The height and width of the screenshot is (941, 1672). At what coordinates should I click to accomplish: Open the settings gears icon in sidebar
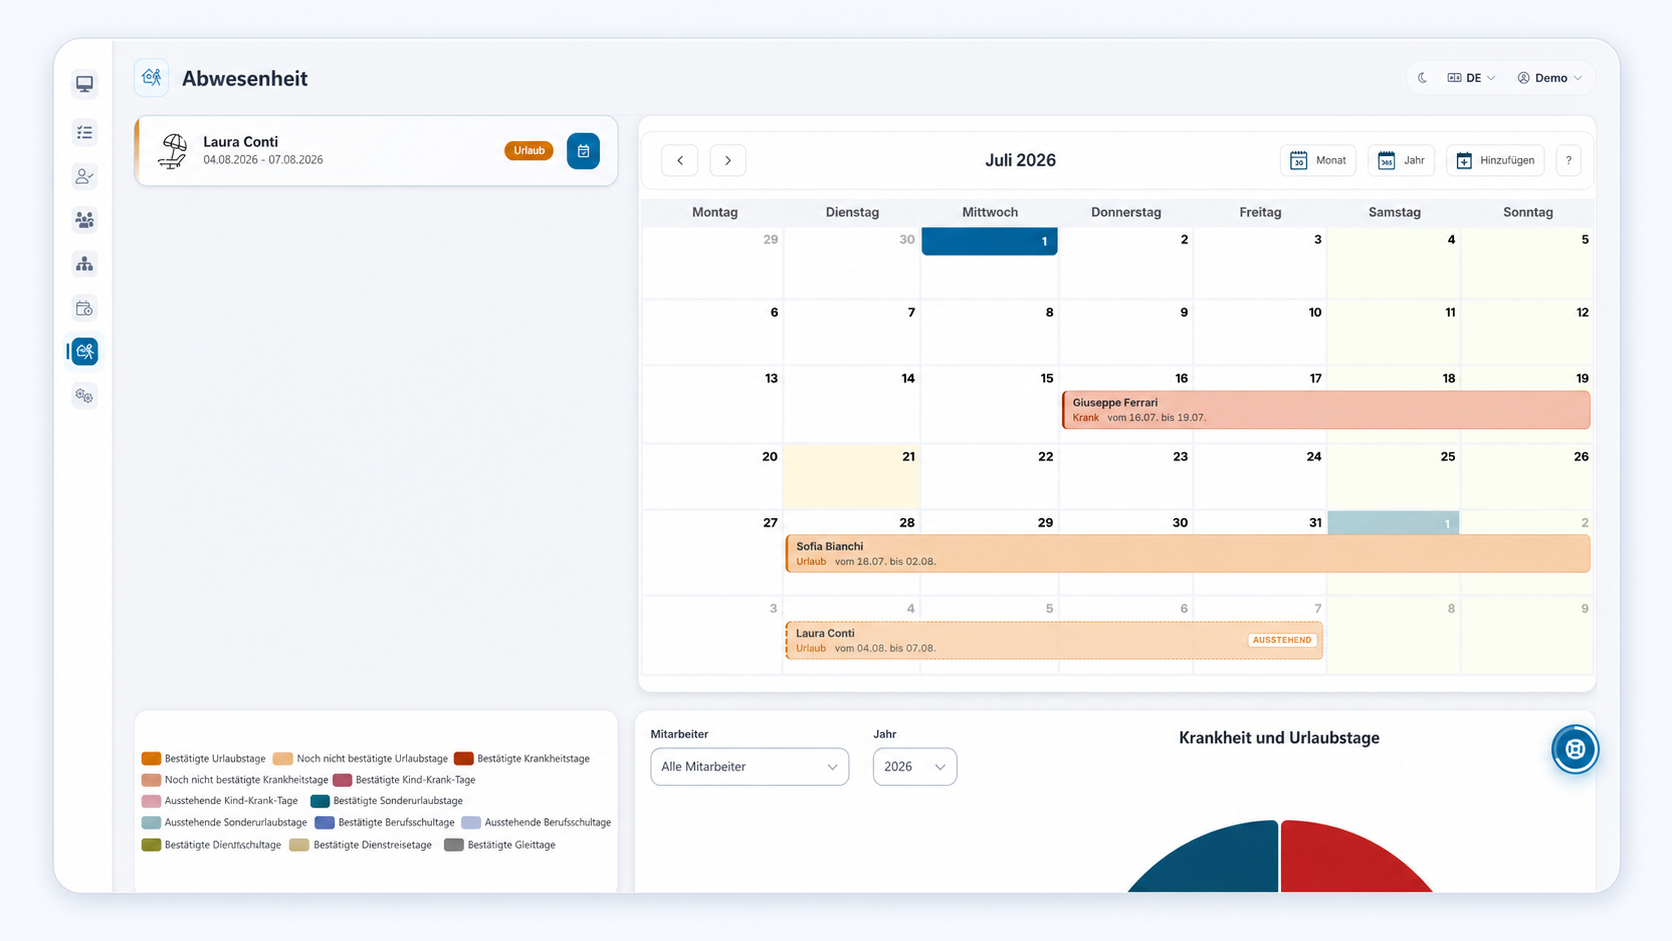pyautogui.click(x=85, y=396)
